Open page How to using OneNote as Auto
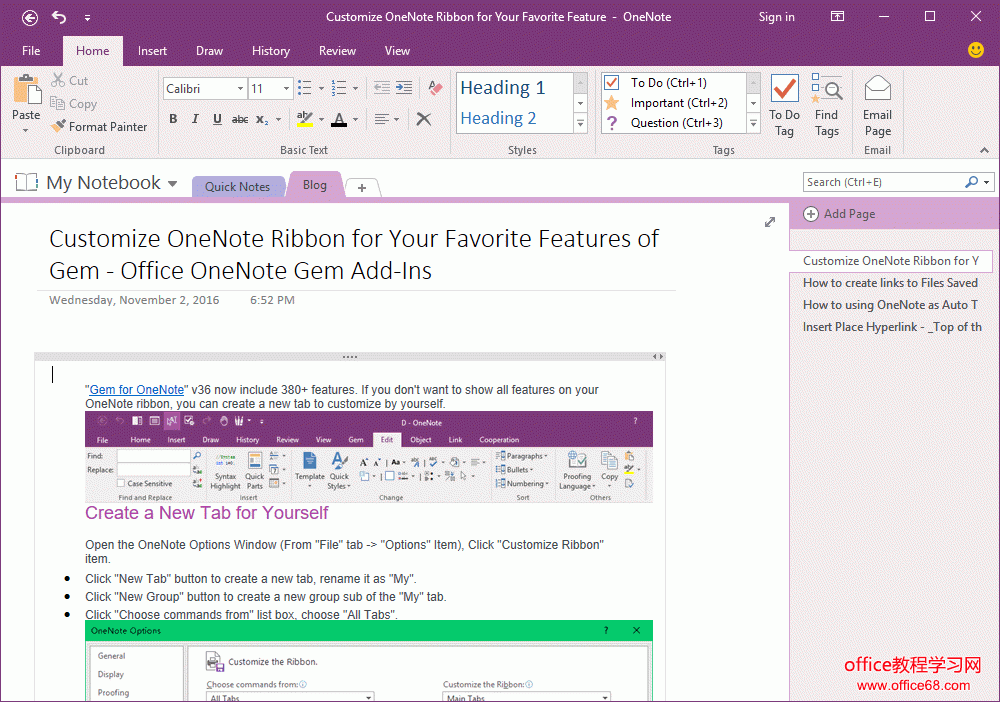The height and width of the screenshot is (702, 1000). click(x=890, y=305)
